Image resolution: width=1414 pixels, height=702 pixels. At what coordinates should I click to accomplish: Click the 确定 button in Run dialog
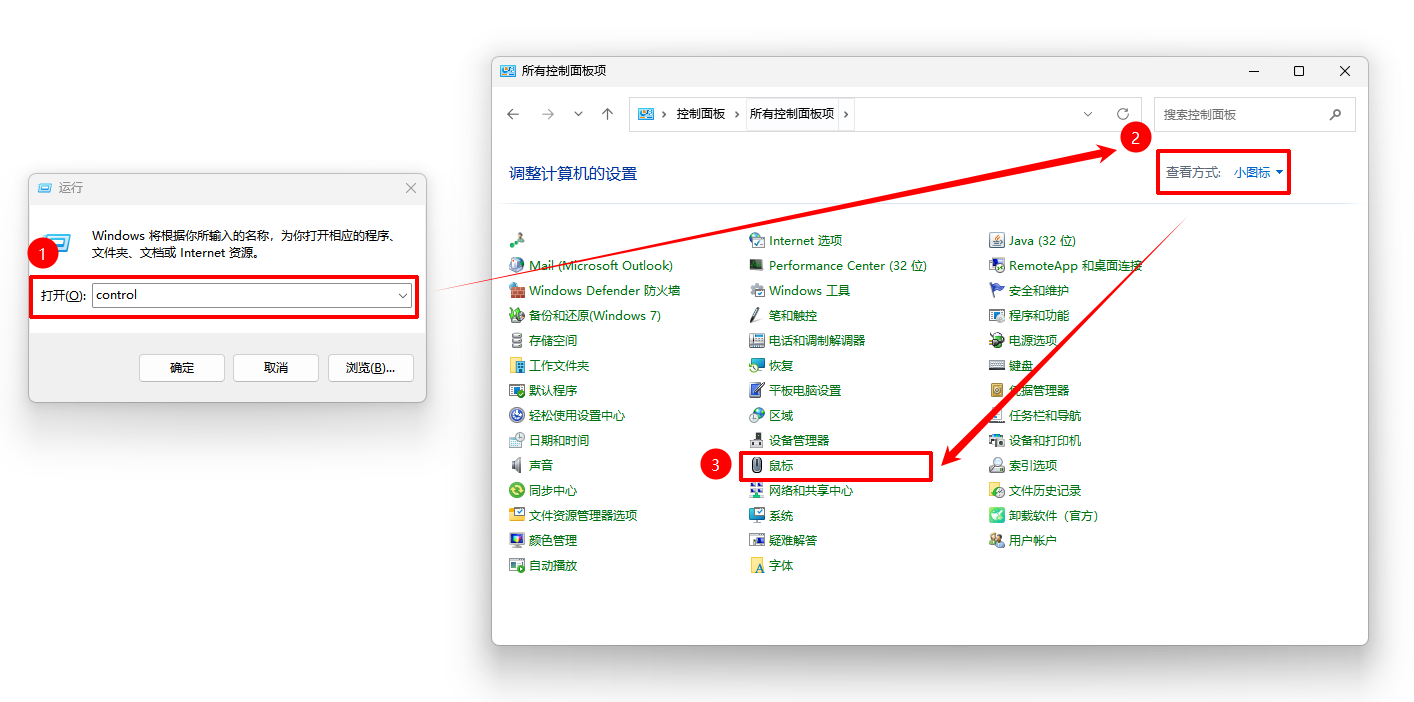click(182, 368)
